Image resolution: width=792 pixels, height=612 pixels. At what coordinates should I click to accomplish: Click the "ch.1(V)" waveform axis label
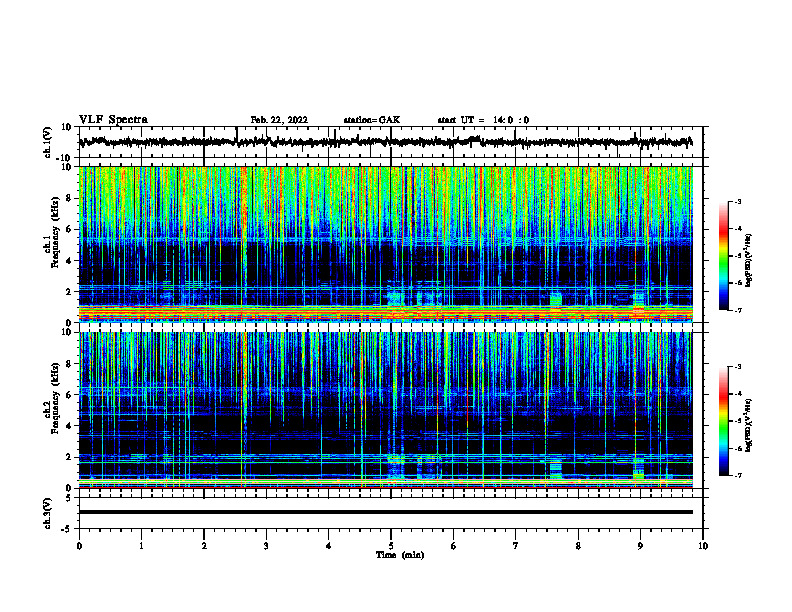(48, 142)
